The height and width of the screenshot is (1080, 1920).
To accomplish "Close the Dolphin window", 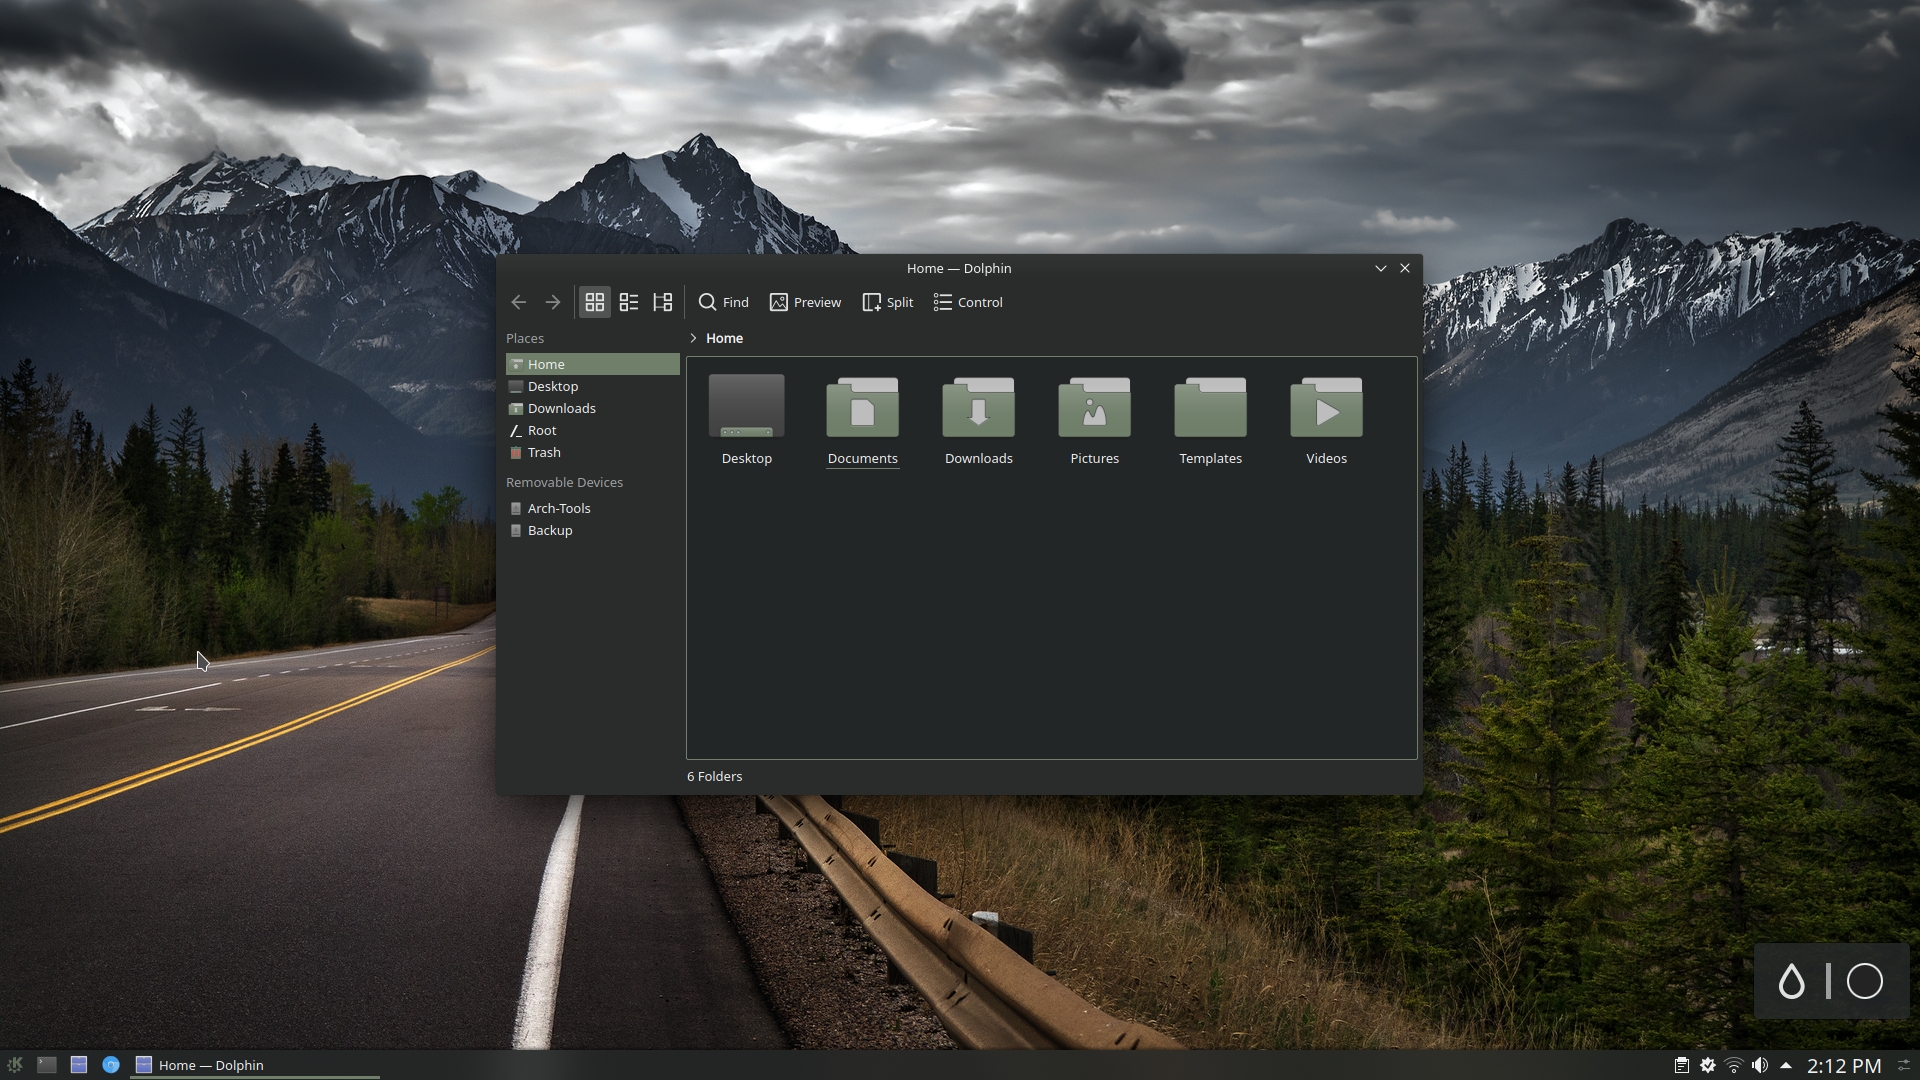I will coord(1405,268).
